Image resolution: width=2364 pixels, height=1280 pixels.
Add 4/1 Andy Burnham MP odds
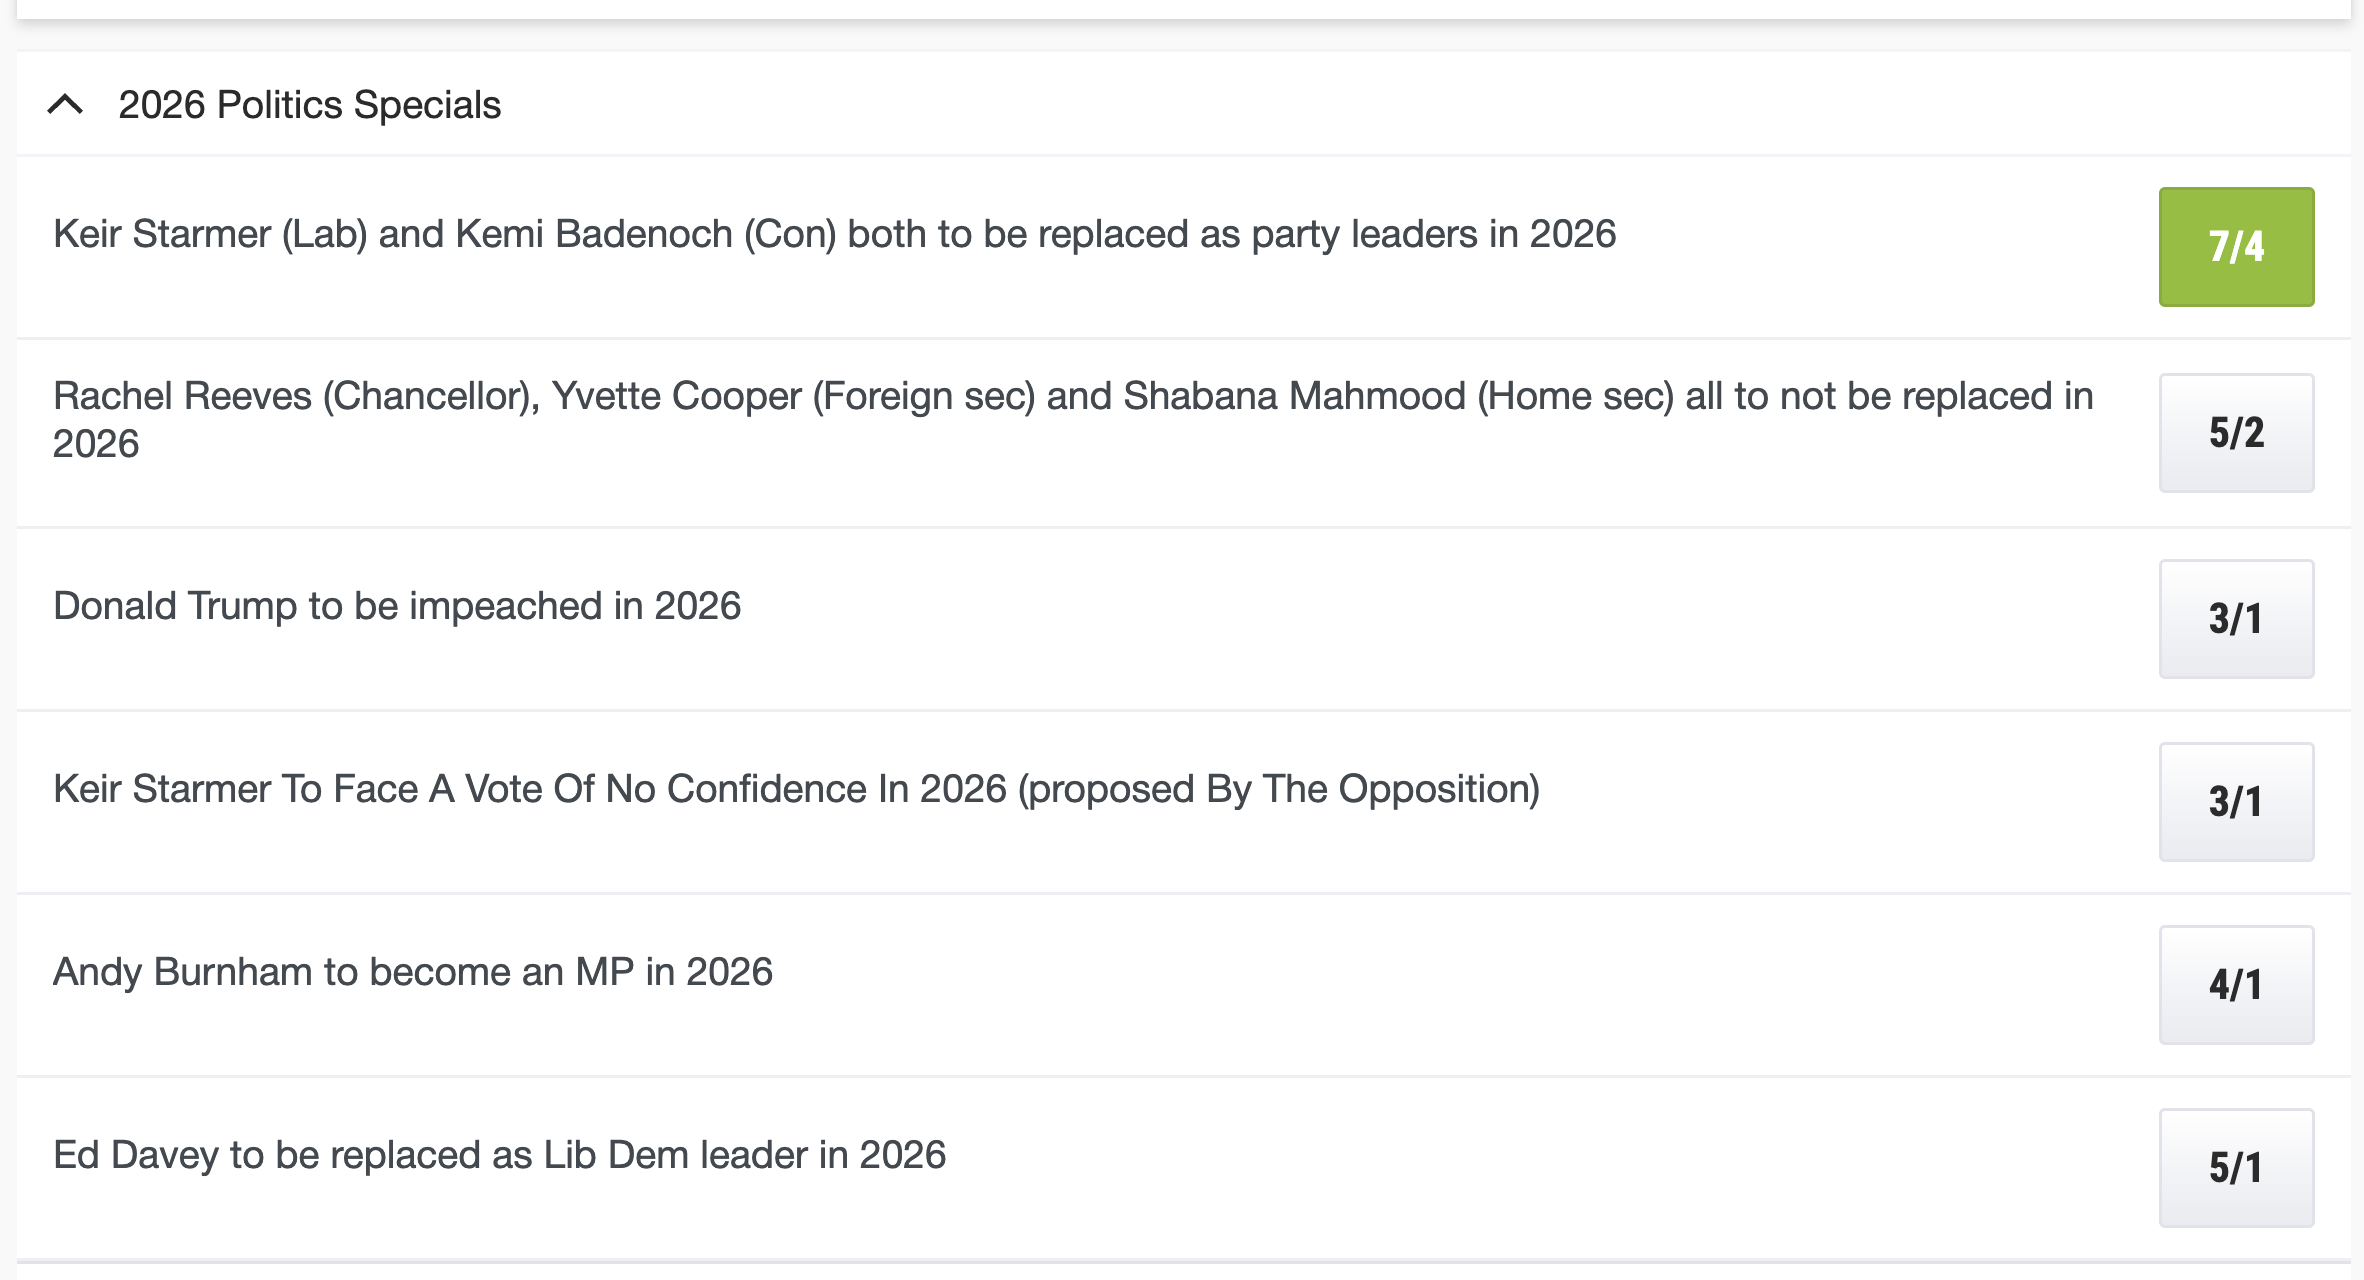point(2236,985)
